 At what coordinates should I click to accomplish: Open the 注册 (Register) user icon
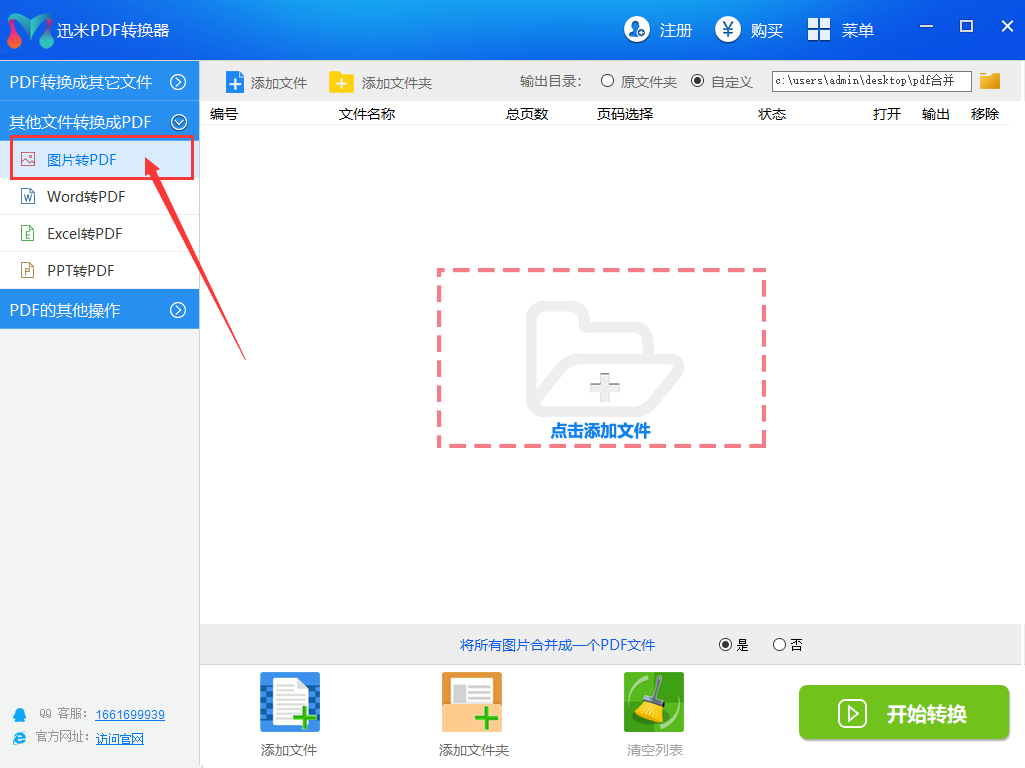pyautogui.click(x=637, y=30)
